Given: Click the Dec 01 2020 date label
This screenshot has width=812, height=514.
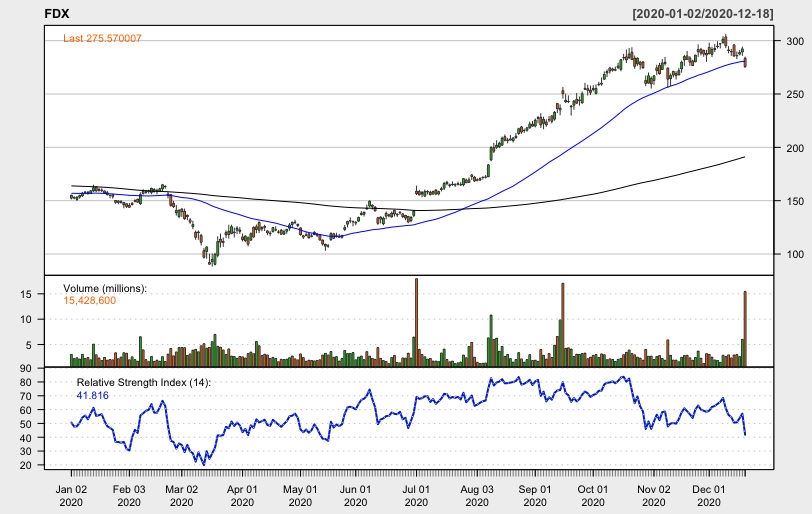Looking at the screenshot, I should [709, 495].
